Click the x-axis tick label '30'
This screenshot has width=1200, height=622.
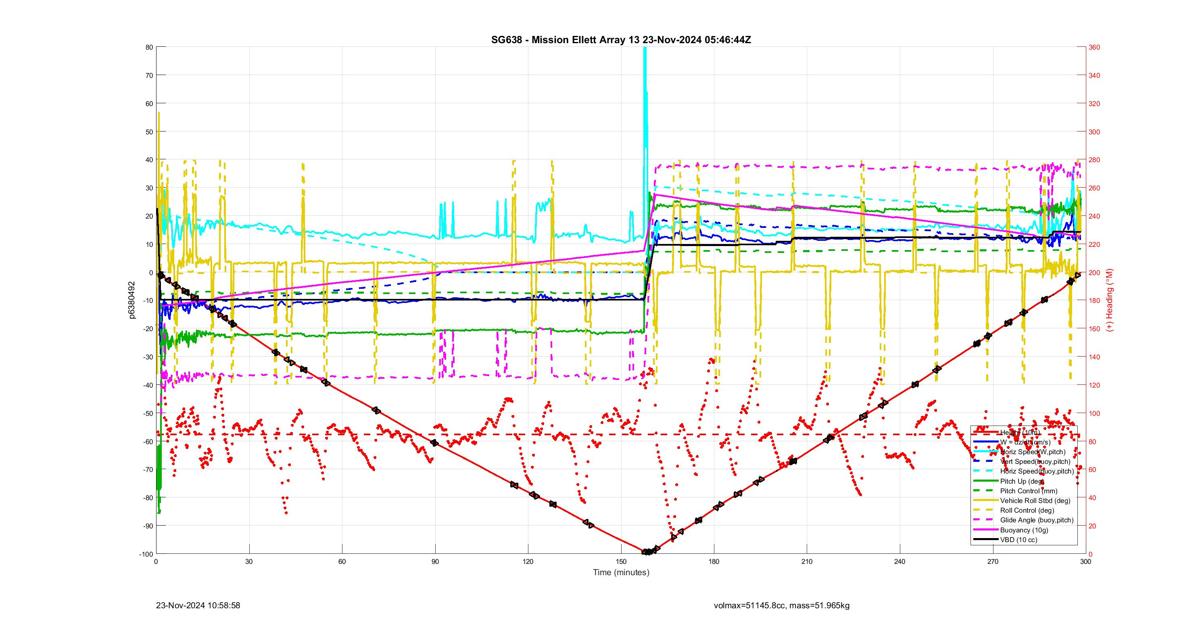click(249, 561)
